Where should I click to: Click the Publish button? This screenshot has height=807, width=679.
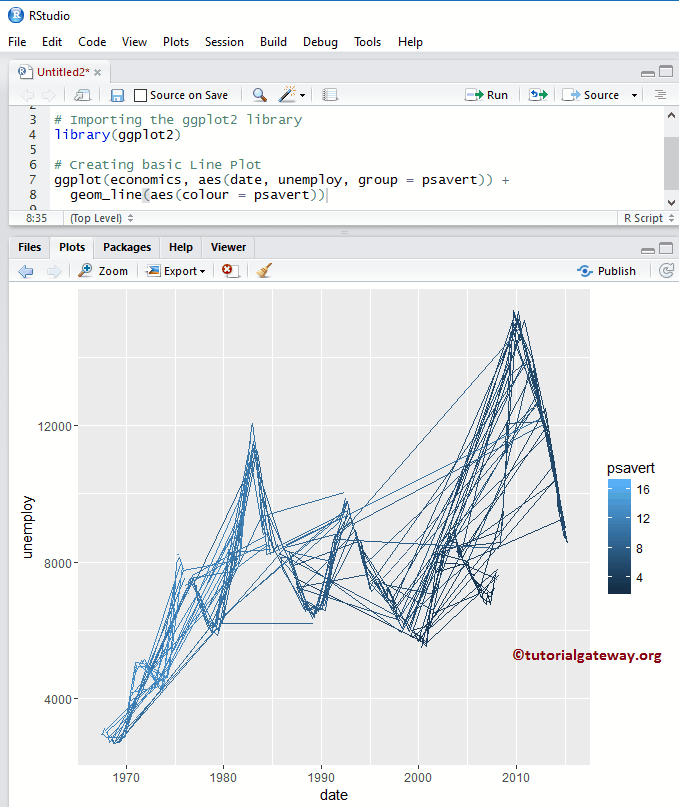606,271
